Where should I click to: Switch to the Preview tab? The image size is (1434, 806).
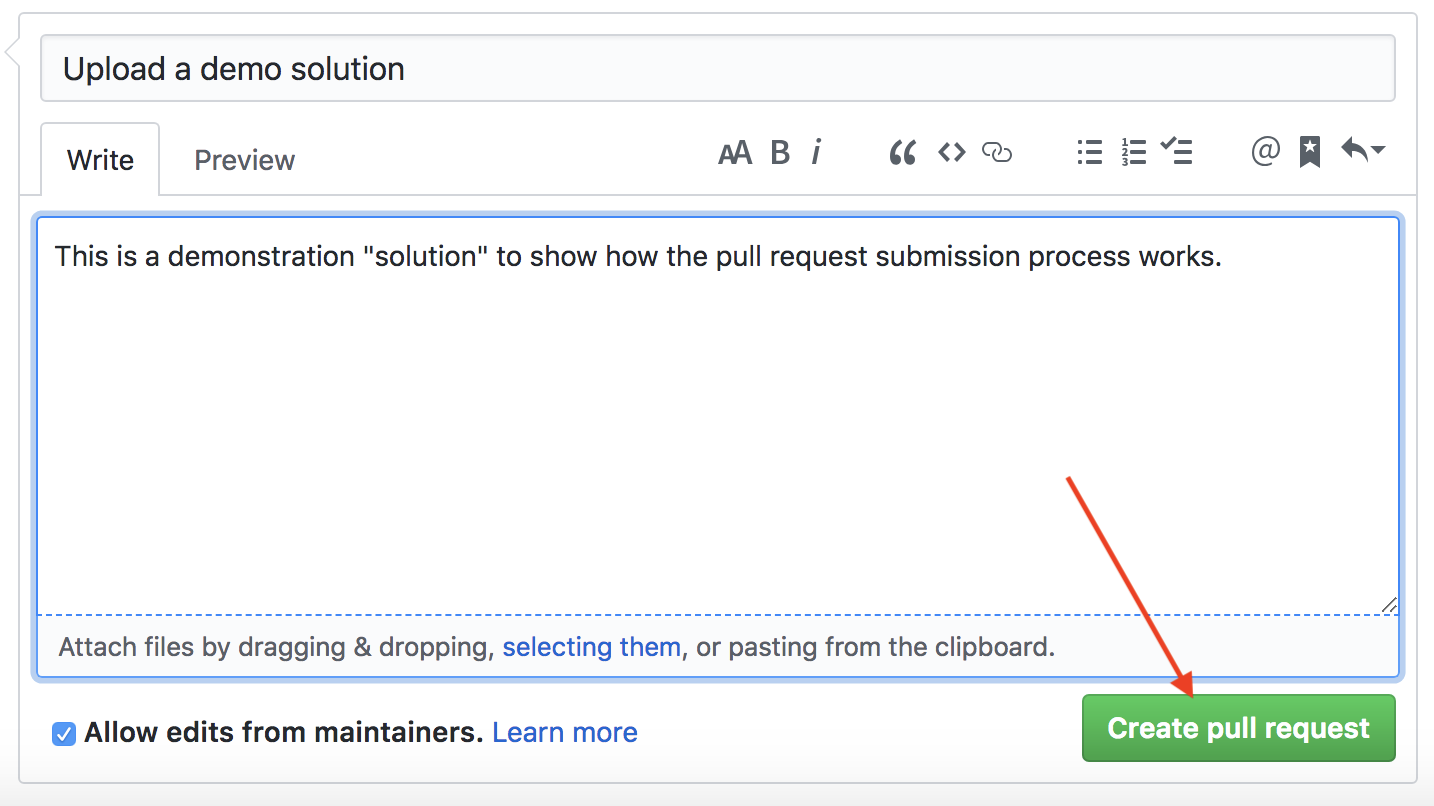(245, 160)
